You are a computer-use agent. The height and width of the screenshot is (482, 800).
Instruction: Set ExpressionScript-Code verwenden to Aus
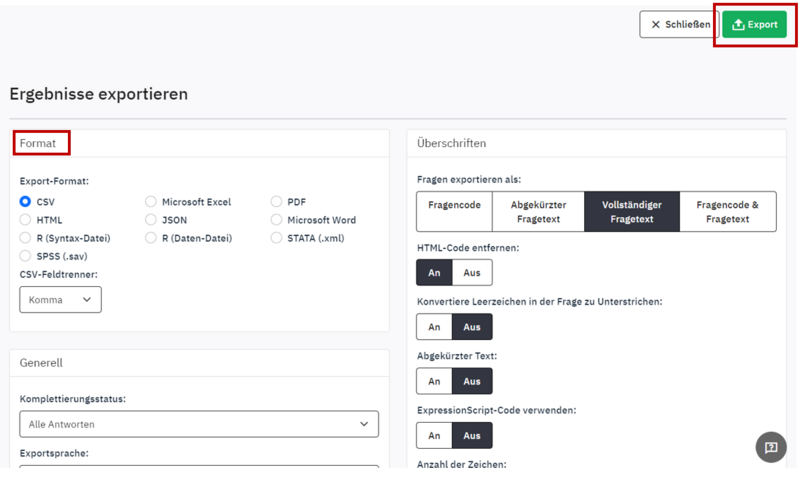(472, 436)
